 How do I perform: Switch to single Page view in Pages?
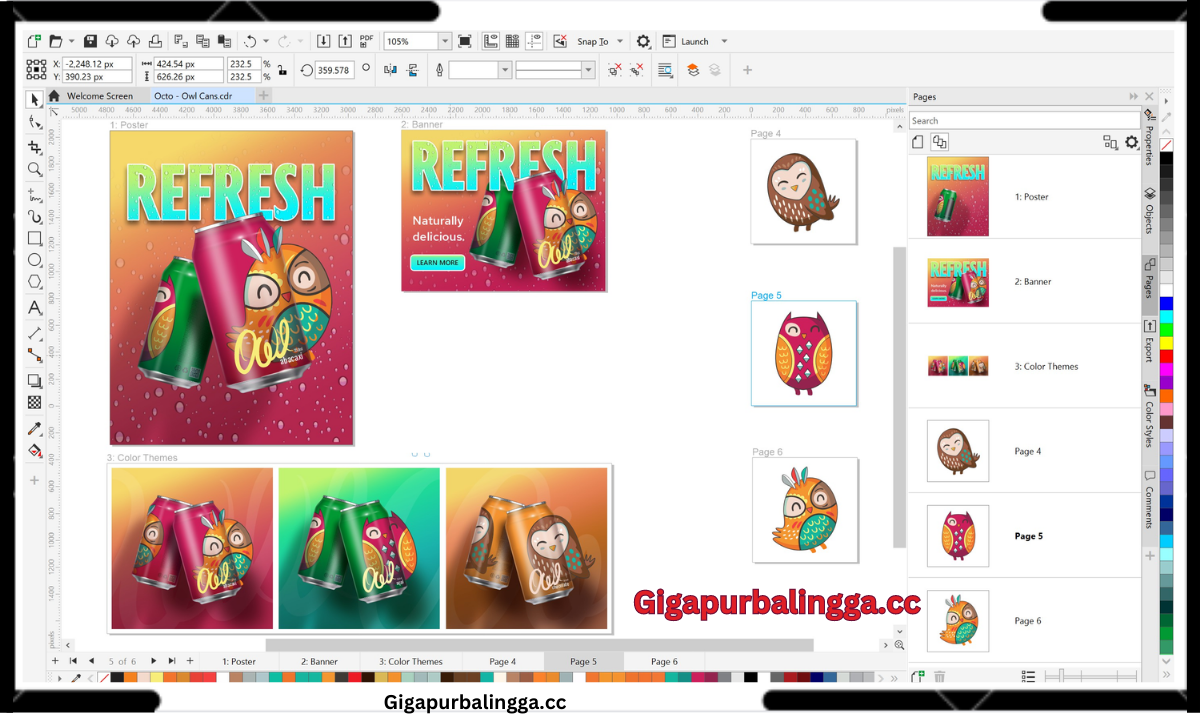pos(918,142)
